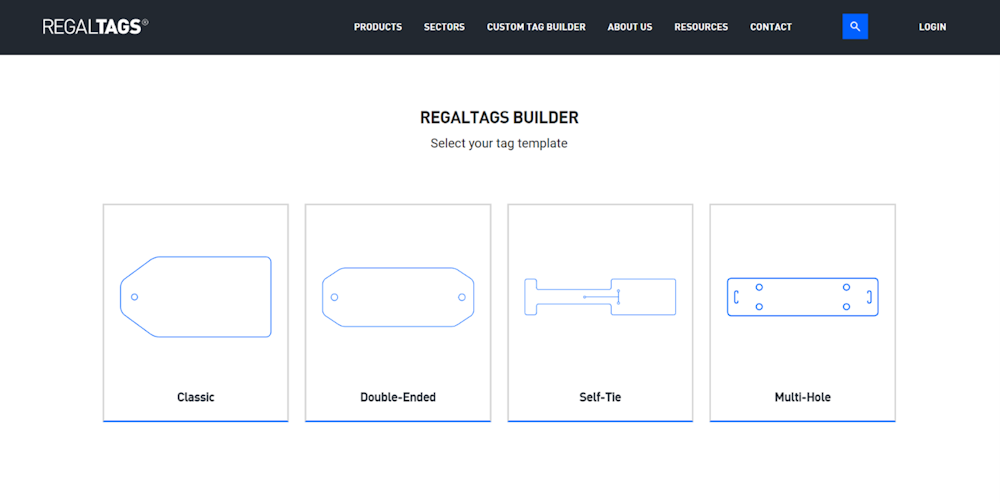This screenshot has width=1000, height=503.
Task: Click the Login link
Action: click(x=932, y=27)
